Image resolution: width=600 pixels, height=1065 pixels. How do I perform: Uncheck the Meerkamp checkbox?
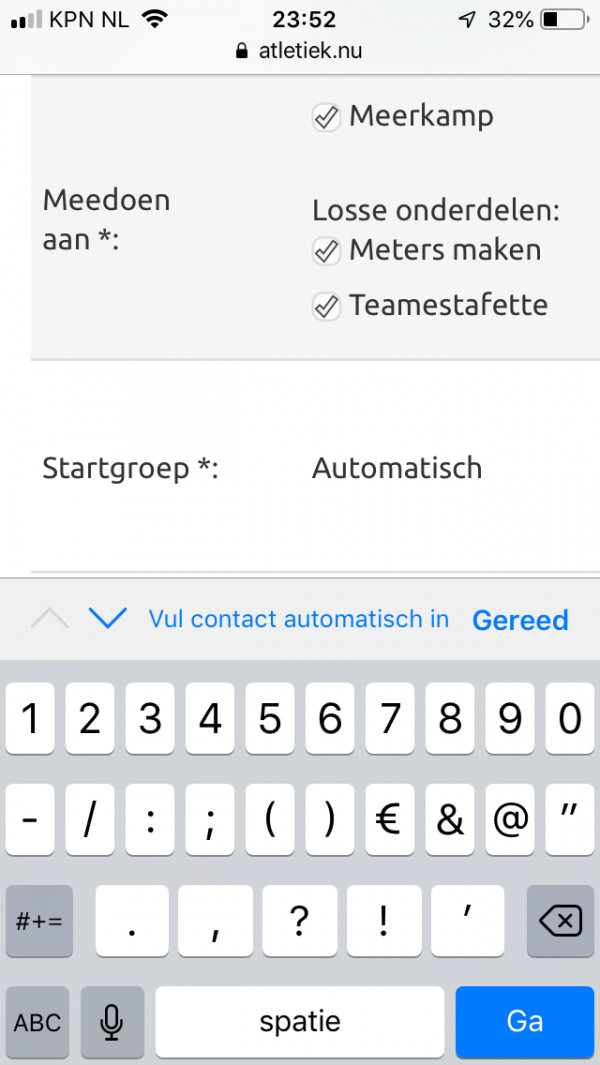[326, 118]
